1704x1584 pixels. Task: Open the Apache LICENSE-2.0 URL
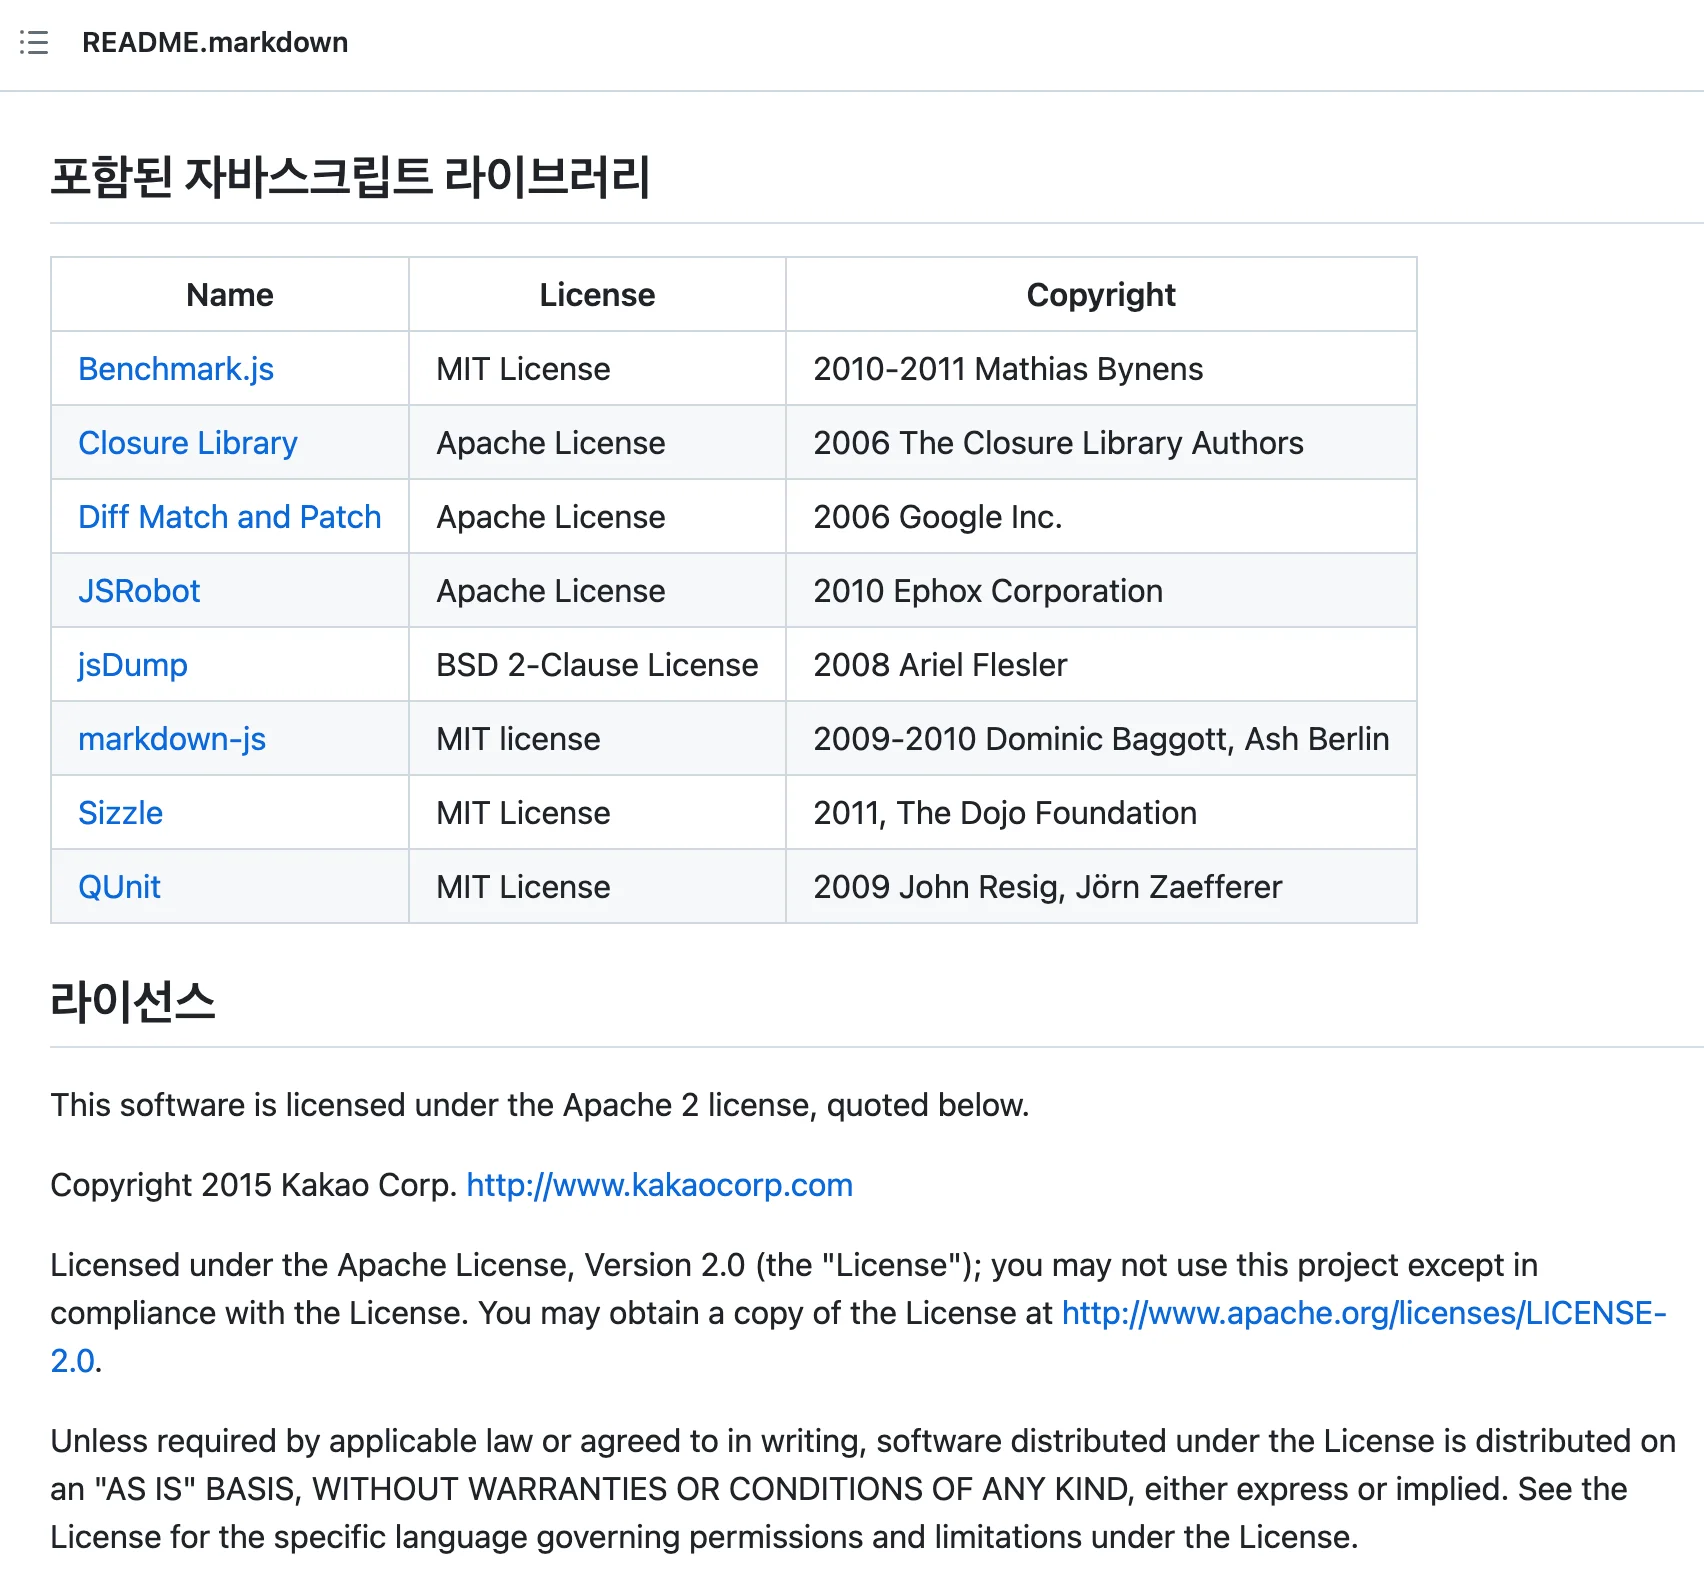click(x=1363, y=1313)
